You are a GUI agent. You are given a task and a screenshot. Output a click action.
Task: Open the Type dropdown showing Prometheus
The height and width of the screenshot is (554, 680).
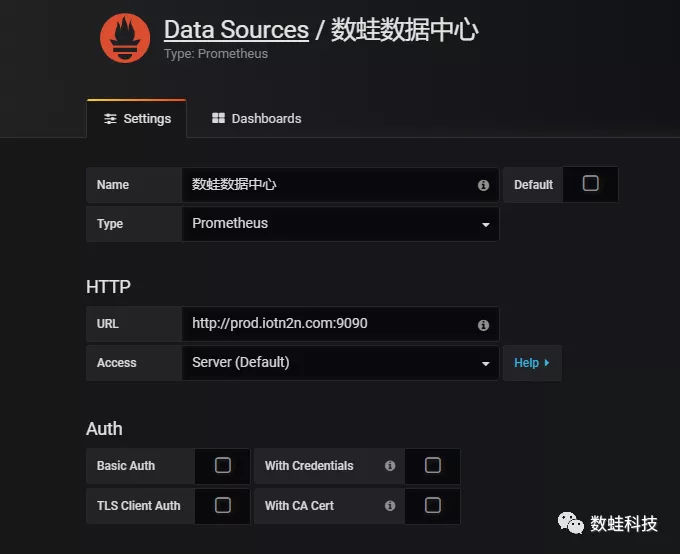(340, 224)
